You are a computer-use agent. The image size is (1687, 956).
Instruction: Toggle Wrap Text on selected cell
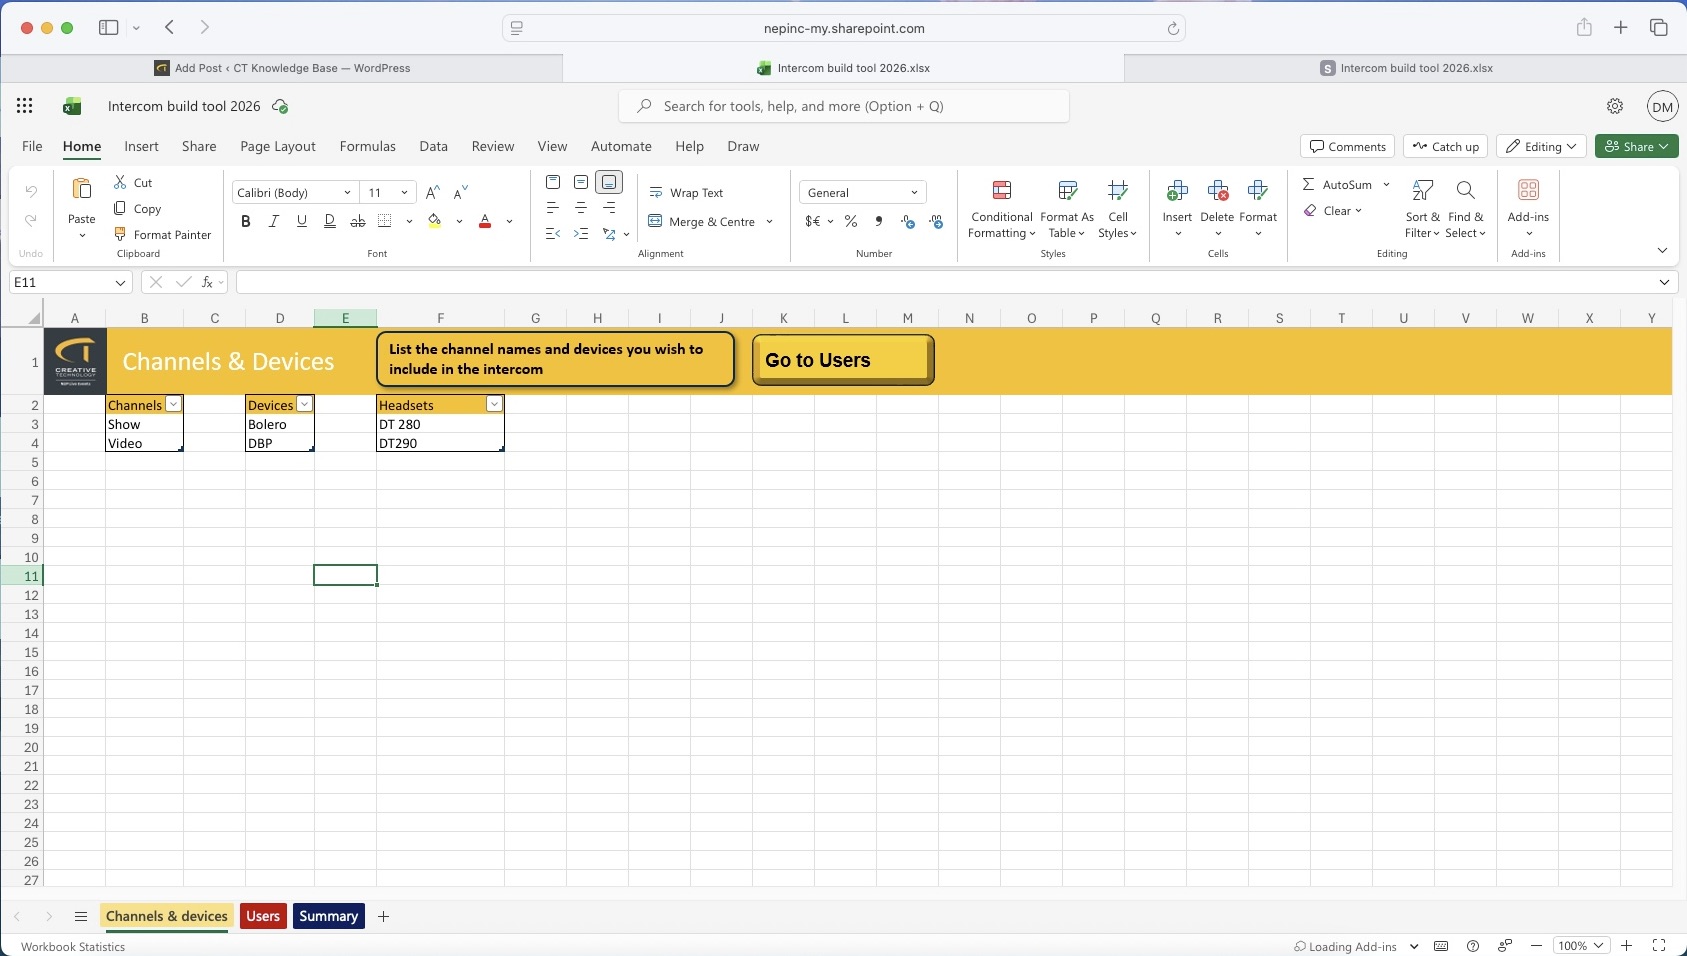point(686,193)
